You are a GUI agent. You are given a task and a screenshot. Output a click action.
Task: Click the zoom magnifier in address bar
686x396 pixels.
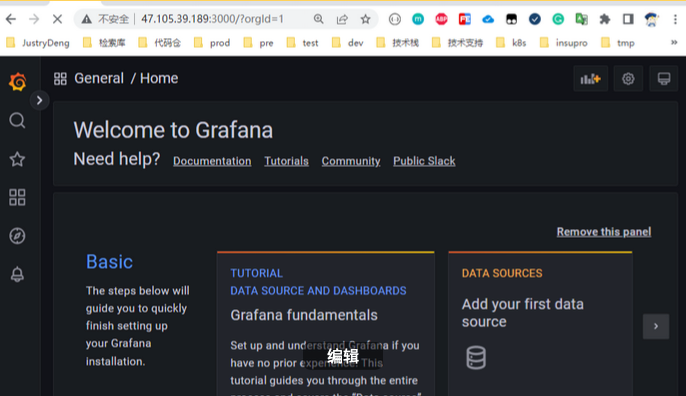(318, 19)
